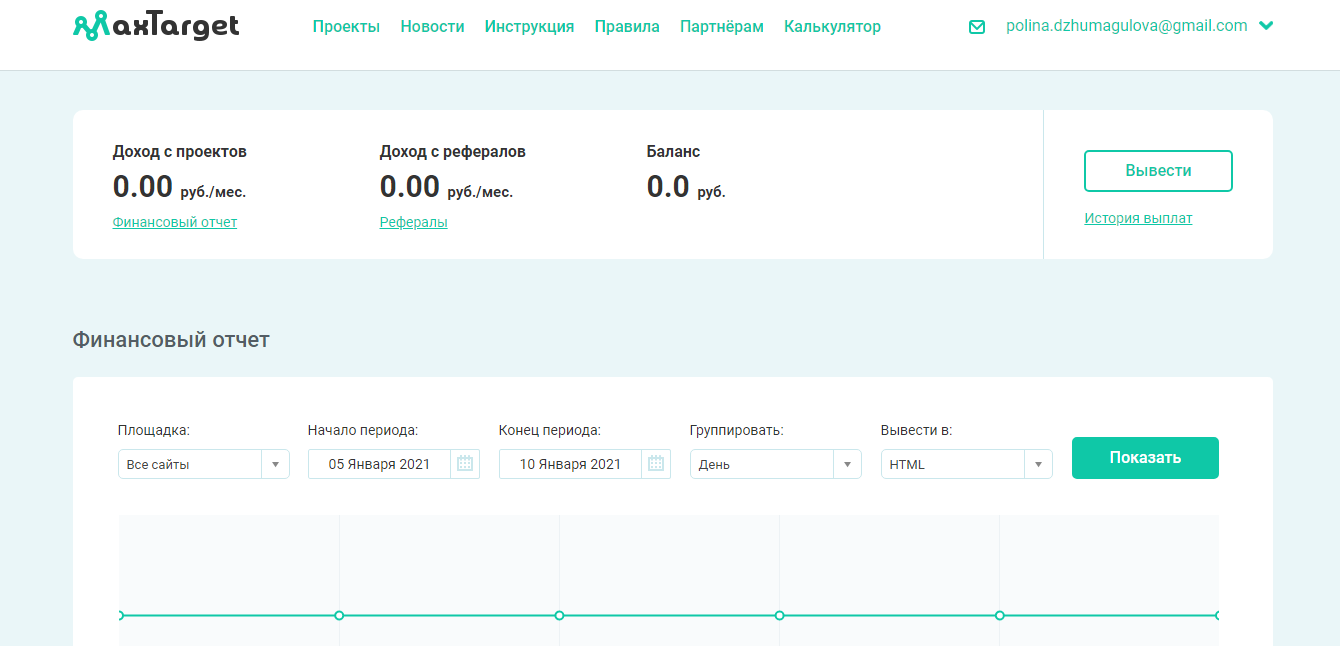The width and height of the screenshot is (1340, 646).
Task: Click the end date field 10 Января 2021
Action: pos(570,464)
